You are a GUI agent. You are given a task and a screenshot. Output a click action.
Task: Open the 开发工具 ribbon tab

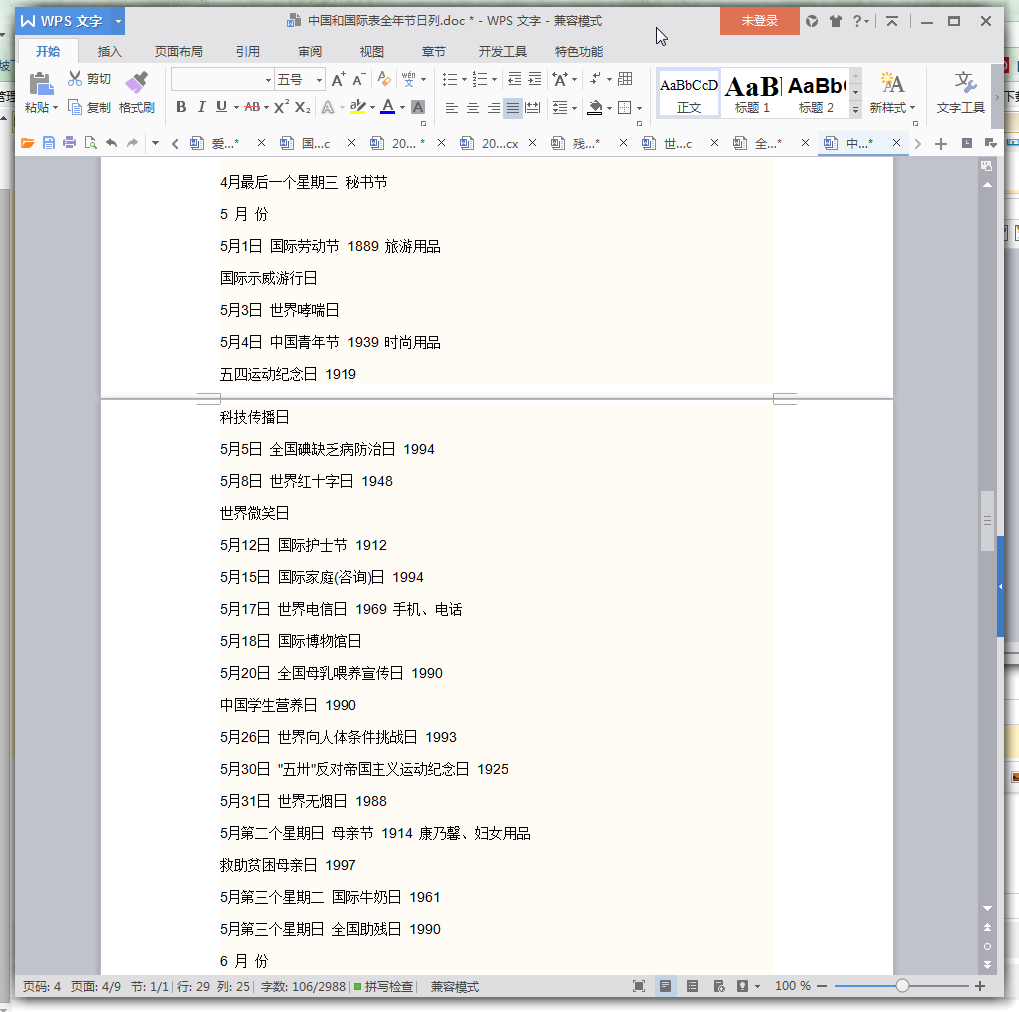pos(502,51)
